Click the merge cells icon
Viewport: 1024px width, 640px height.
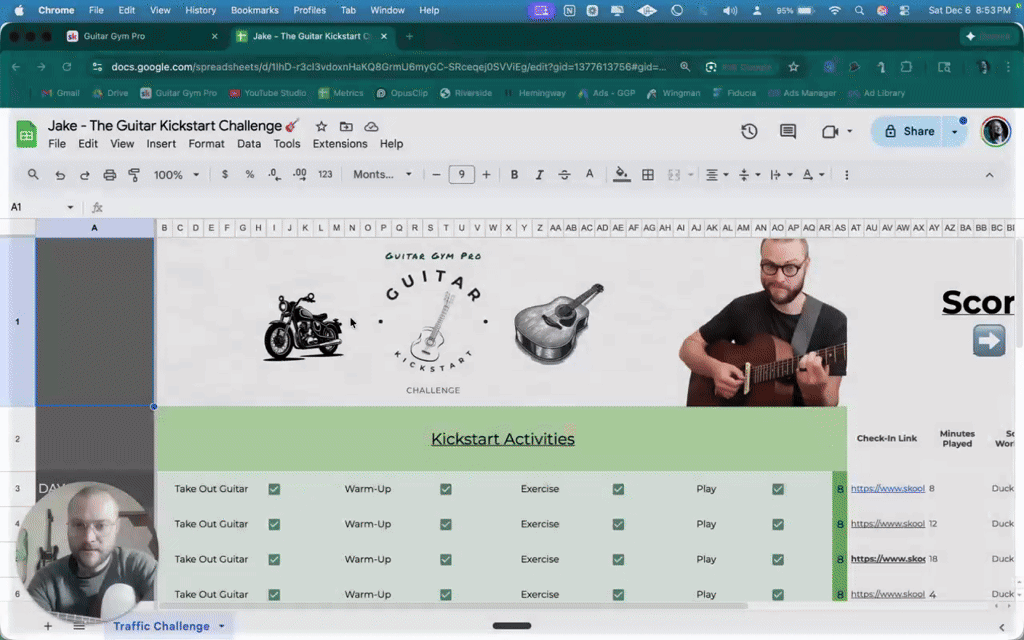pos(674,174)
